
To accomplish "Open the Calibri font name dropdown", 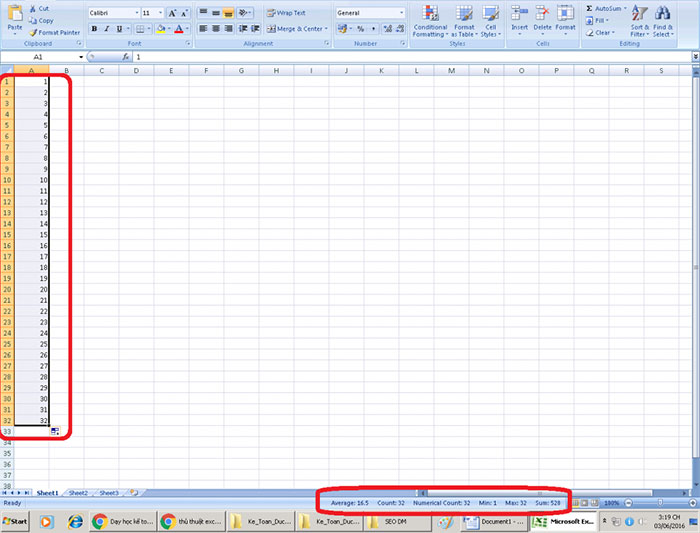I will click(x=137, y=13).
